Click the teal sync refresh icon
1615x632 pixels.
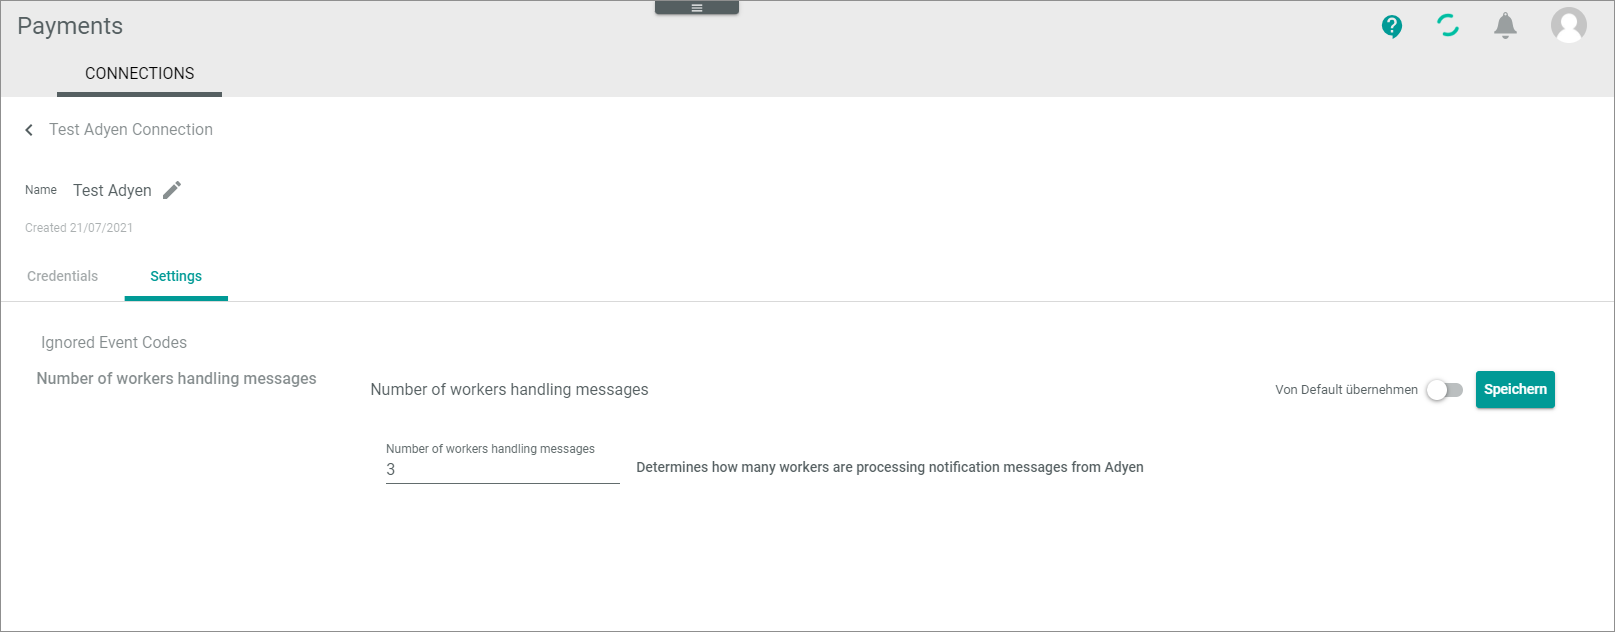(x=1448, y=26)
